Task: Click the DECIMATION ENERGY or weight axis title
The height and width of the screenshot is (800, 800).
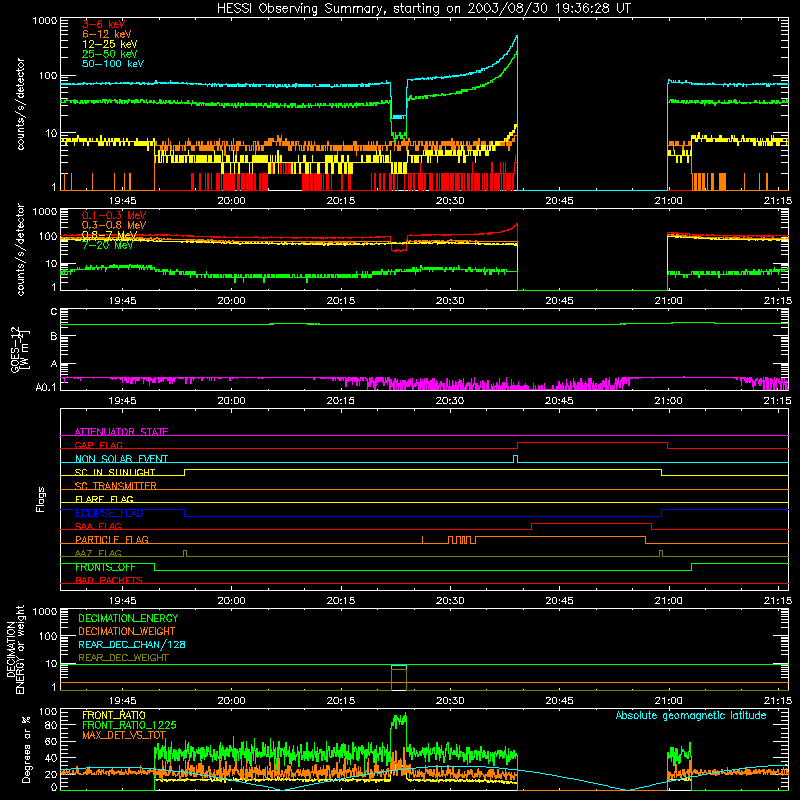Action: [x=16, y=649]
